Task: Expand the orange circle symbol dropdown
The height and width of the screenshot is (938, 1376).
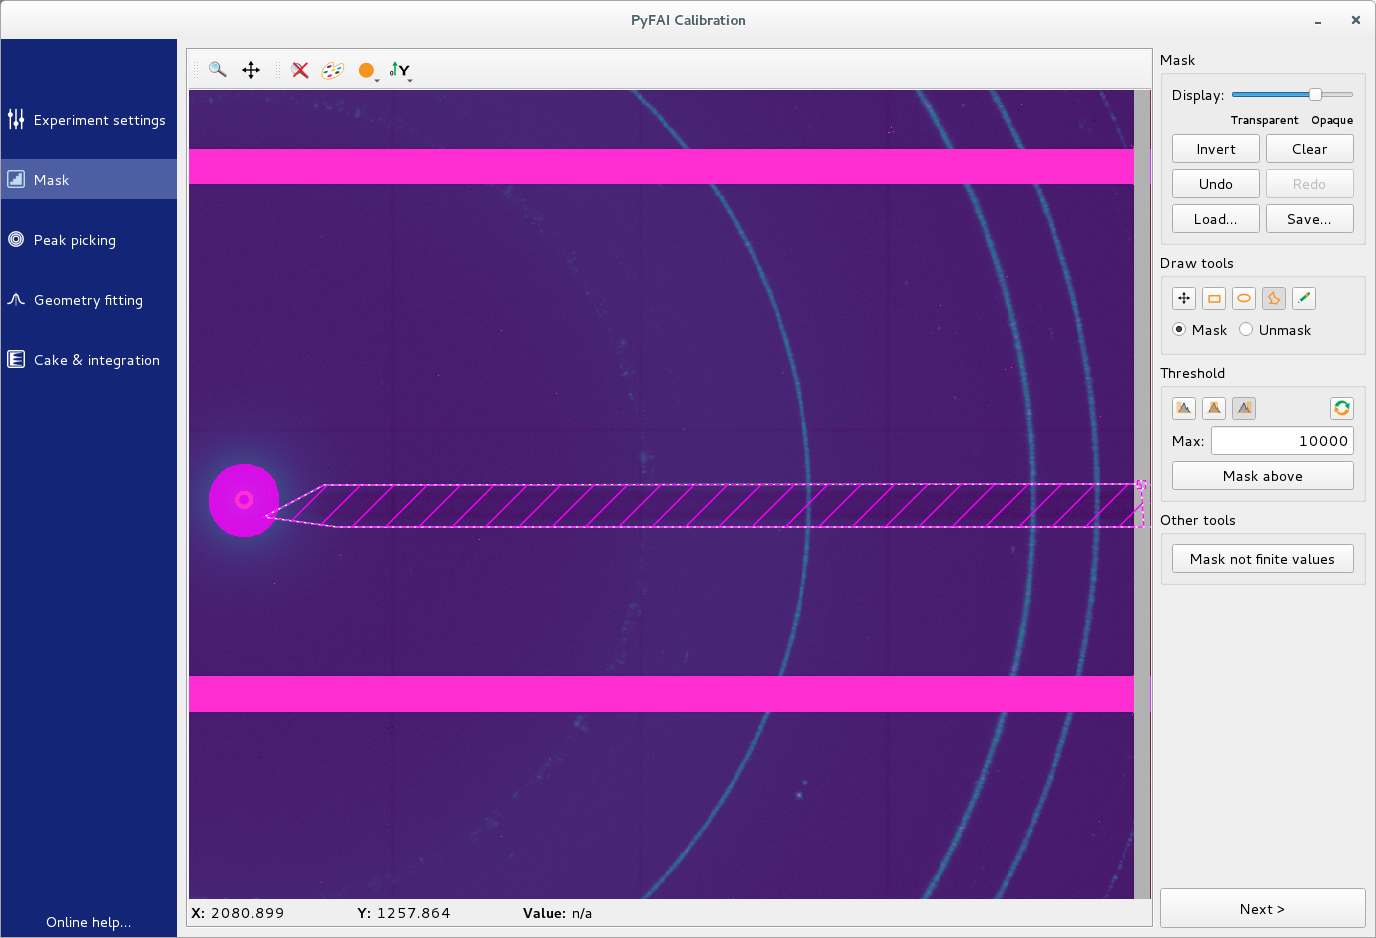Action: click(369, 71)
